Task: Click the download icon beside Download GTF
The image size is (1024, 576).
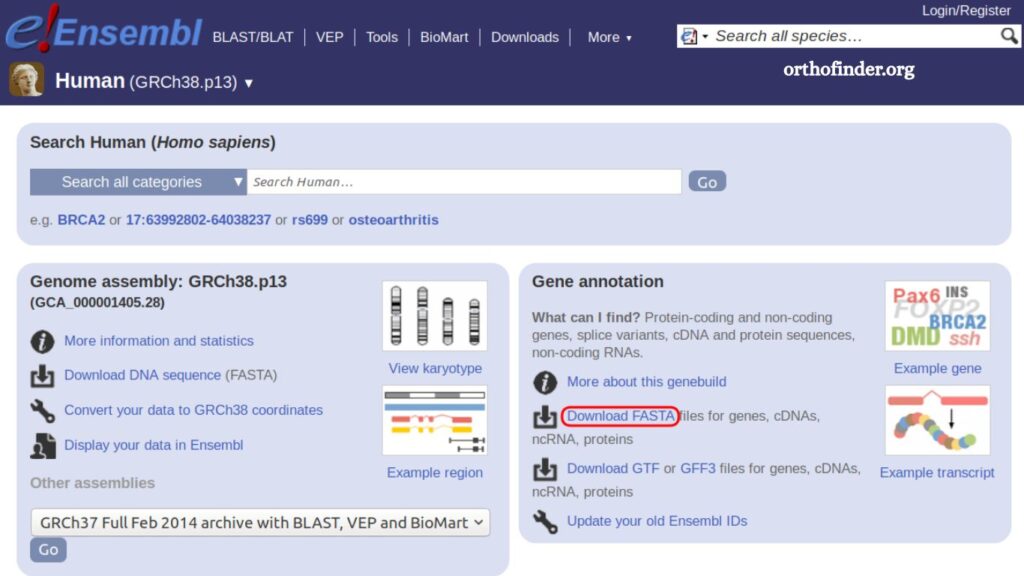Action: click(545, 469)
